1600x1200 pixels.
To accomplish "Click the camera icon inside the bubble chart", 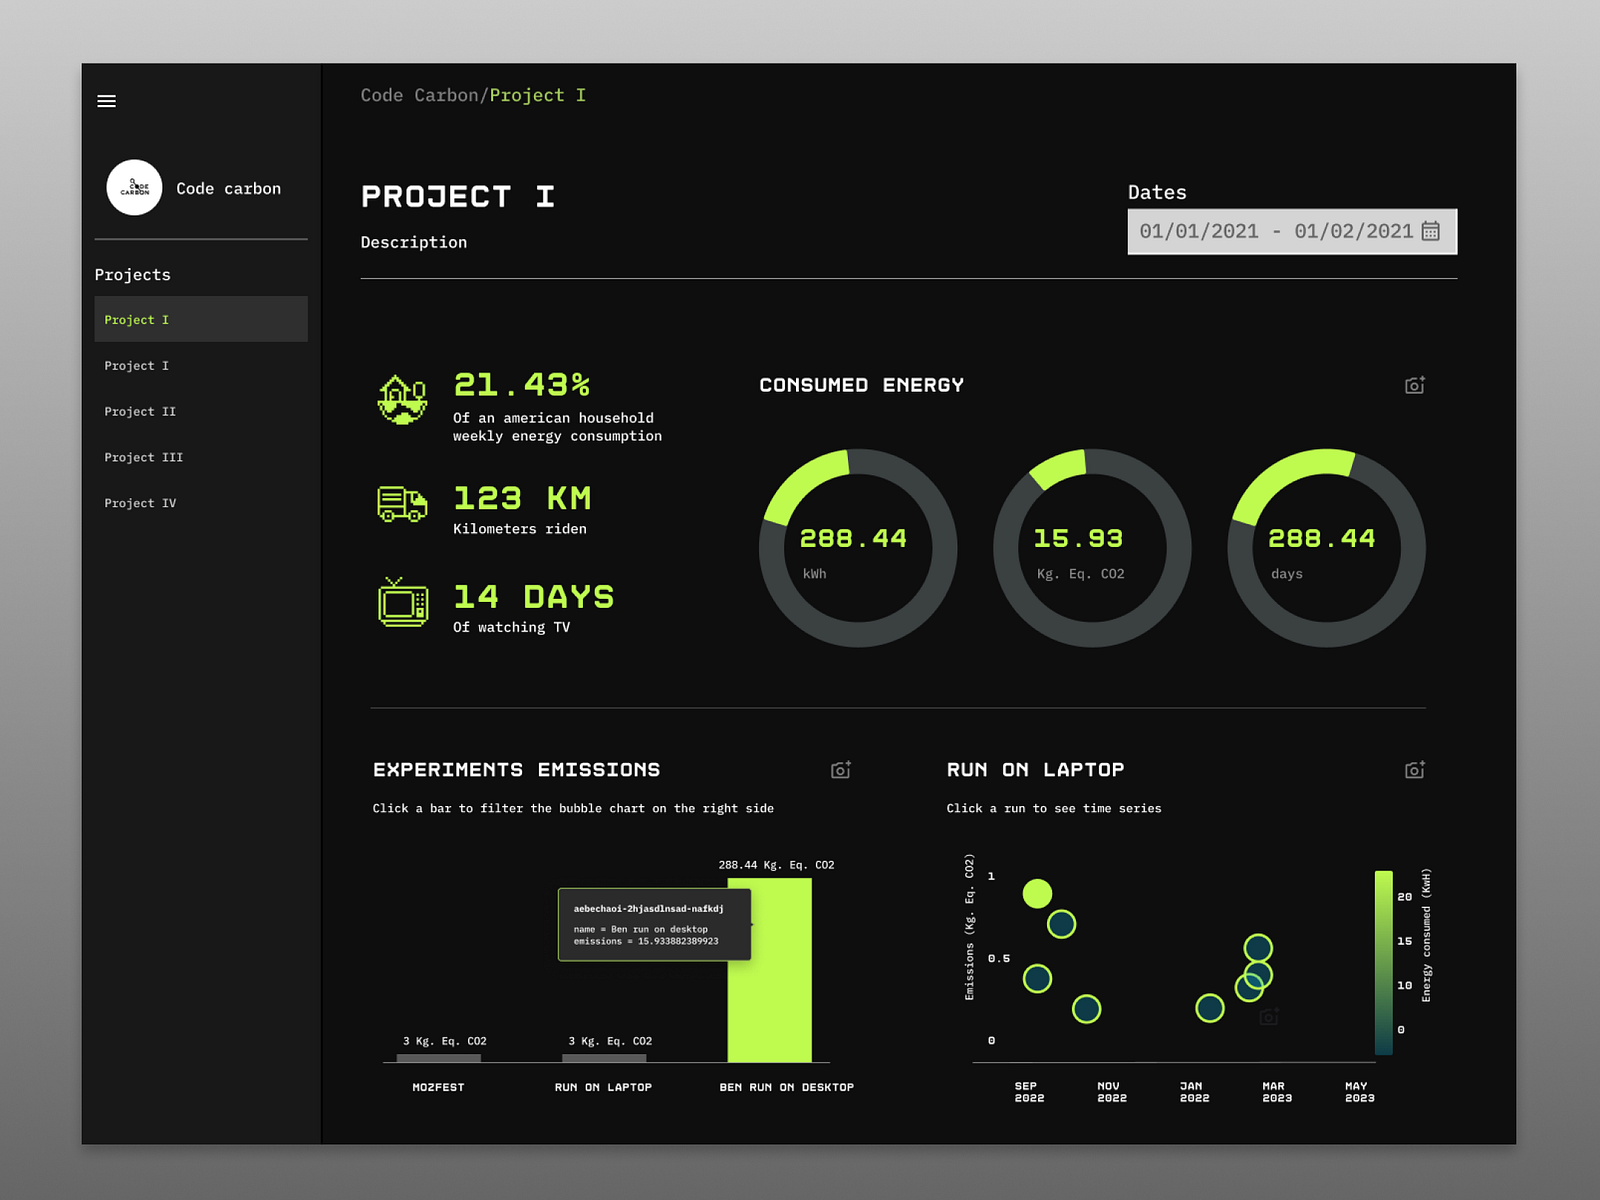I will point(1268,1015).
